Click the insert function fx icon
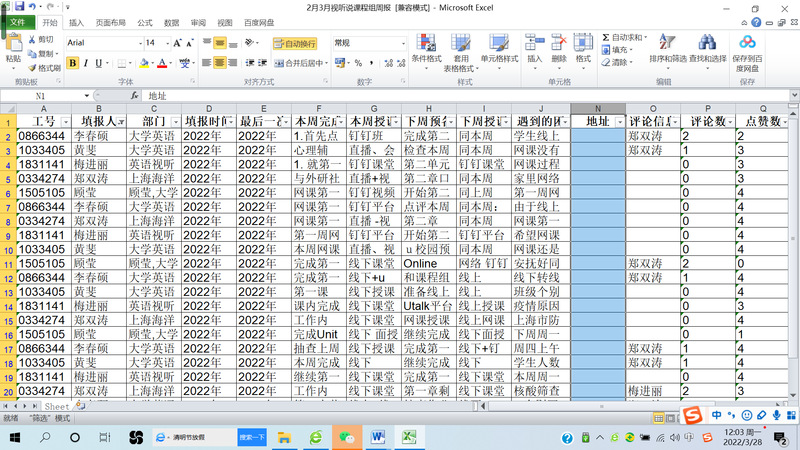 click(x=136, y=96)
